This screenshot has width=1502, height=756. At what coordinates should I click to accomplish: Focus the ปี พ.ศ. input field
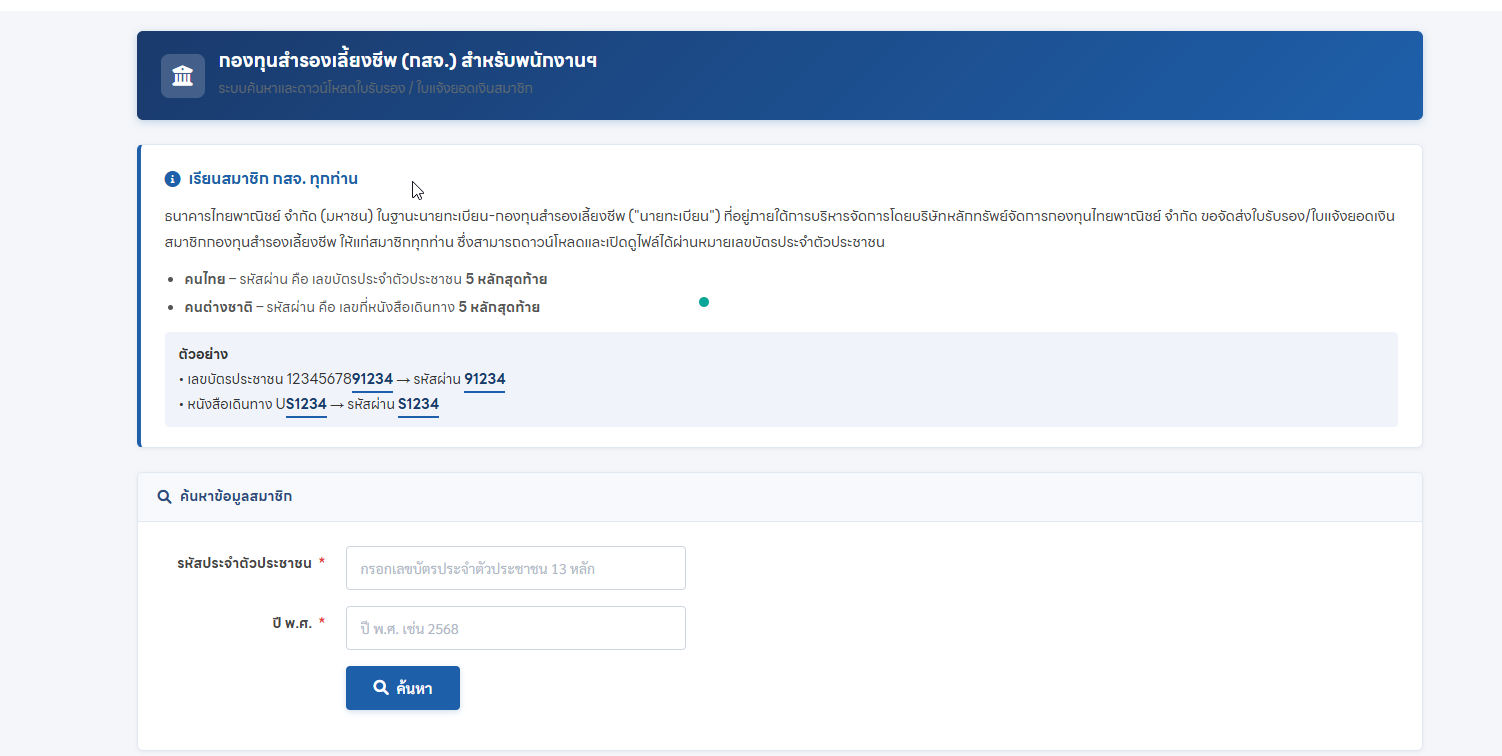click(516, 628)
